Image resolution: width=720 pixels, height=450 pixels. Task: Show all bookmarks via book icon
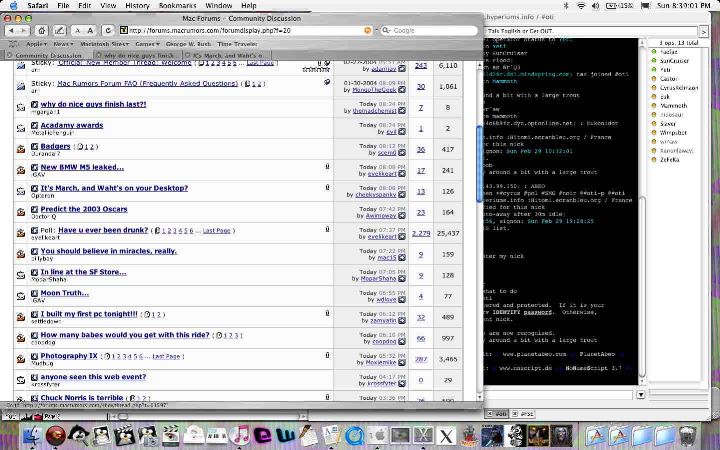click(x=13, y=44)
